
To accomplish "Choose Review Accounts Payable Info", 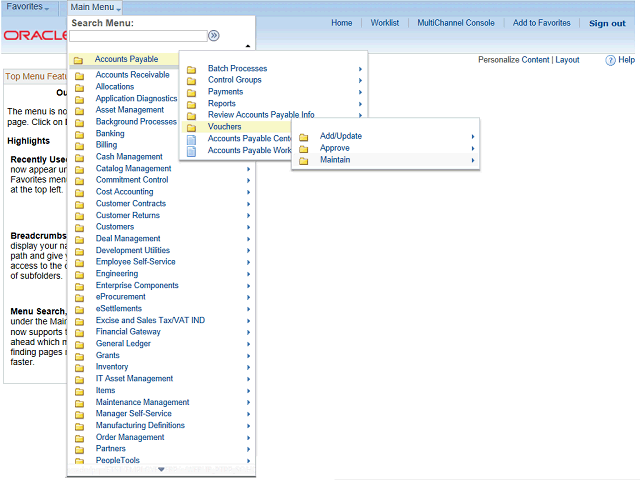I will click(x=261, y=115).
